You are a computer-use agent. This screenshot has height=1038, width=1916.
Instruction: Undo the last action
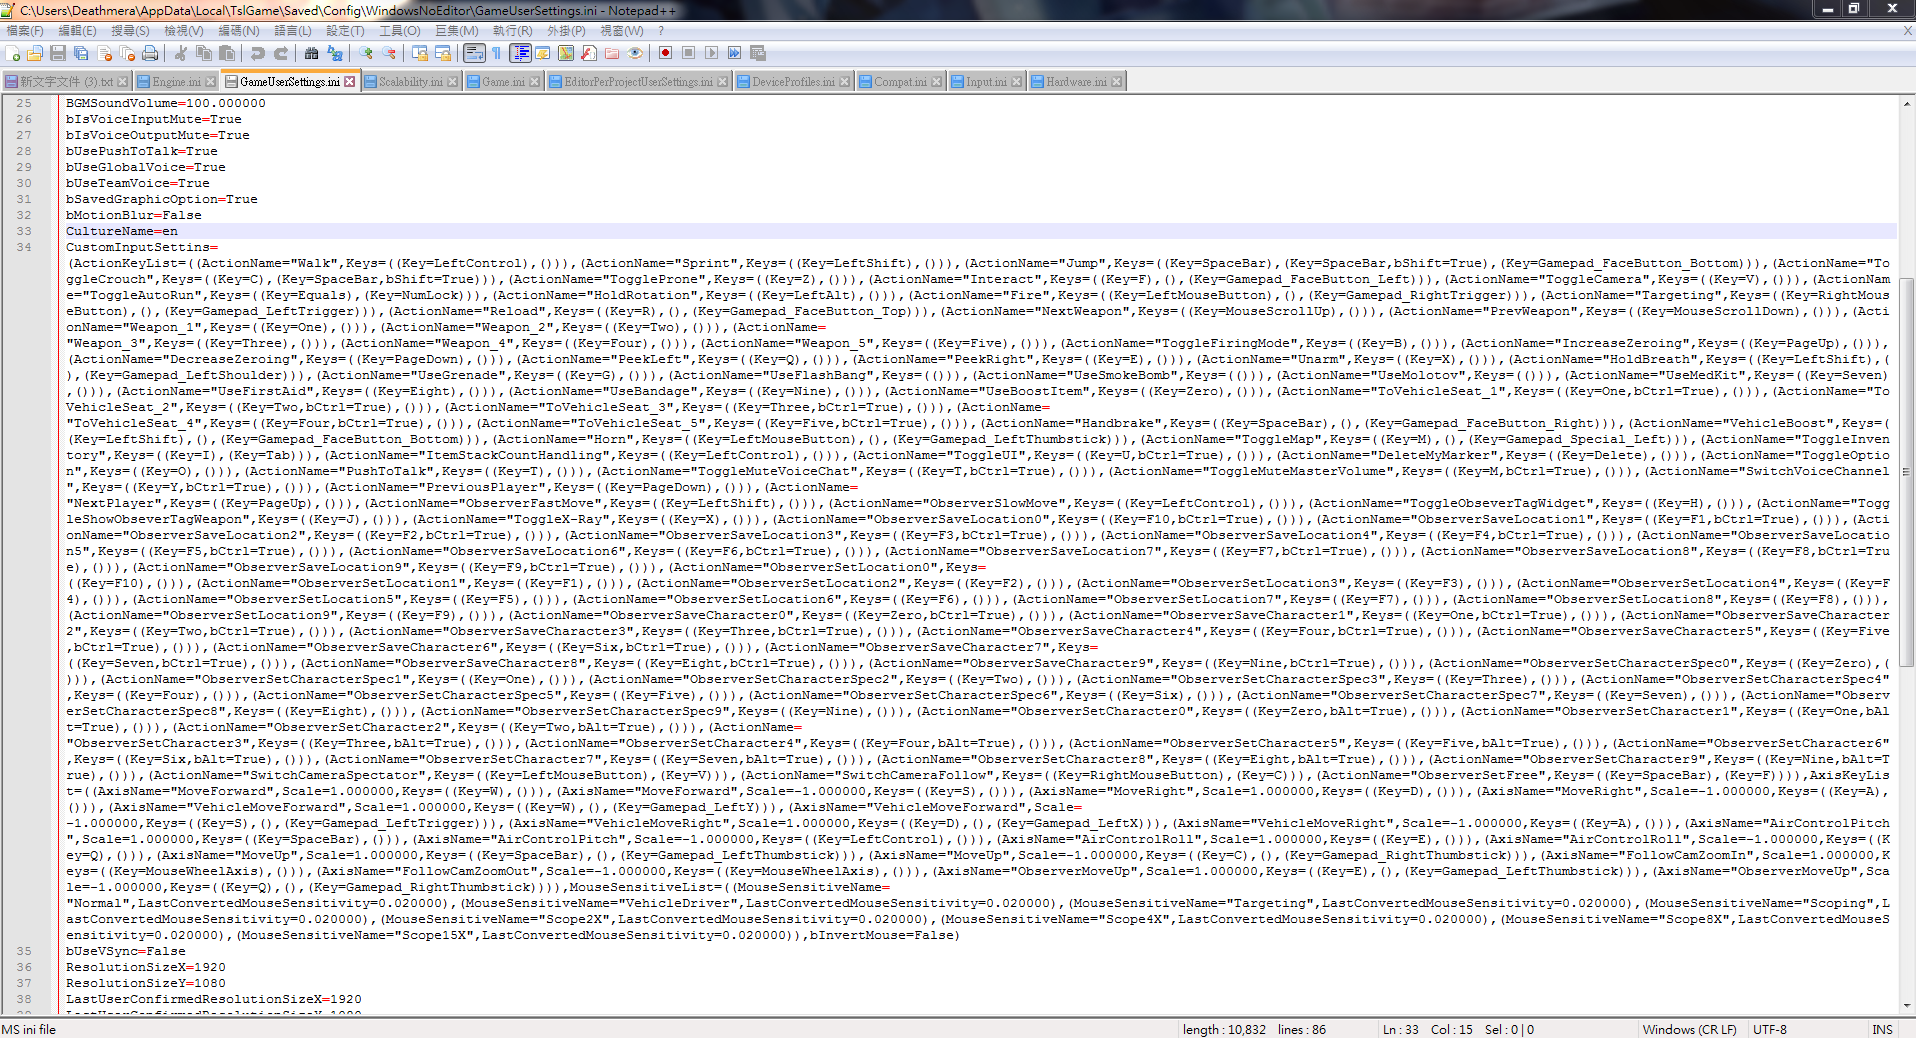pos(258,53)
